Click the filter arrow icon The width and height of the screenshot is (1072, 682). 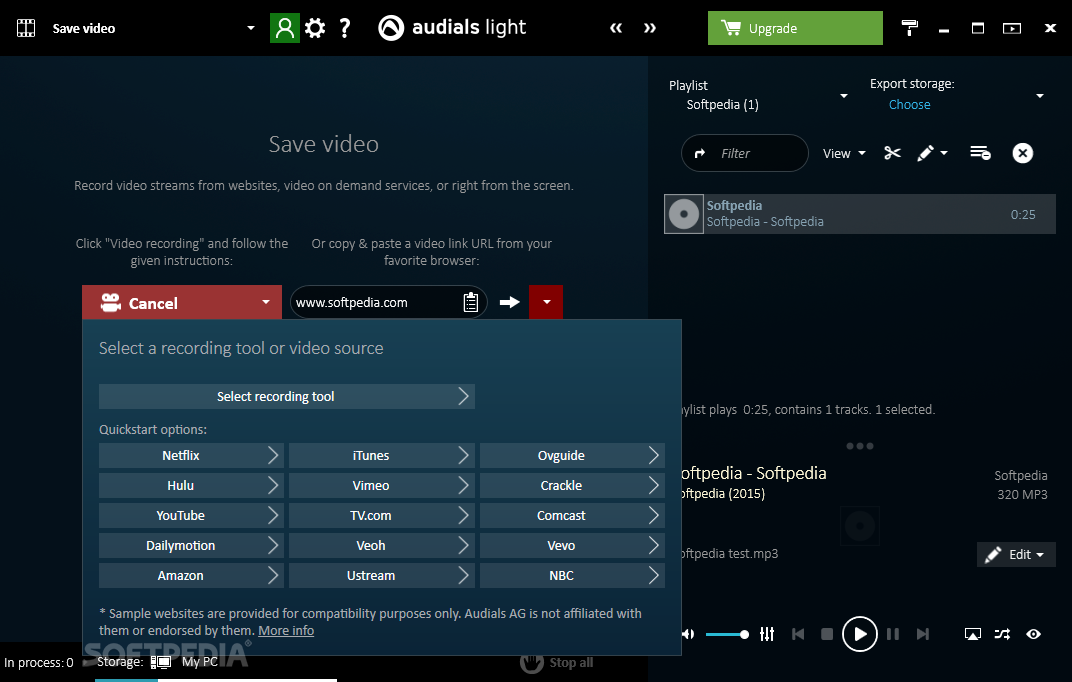point(699,153)
